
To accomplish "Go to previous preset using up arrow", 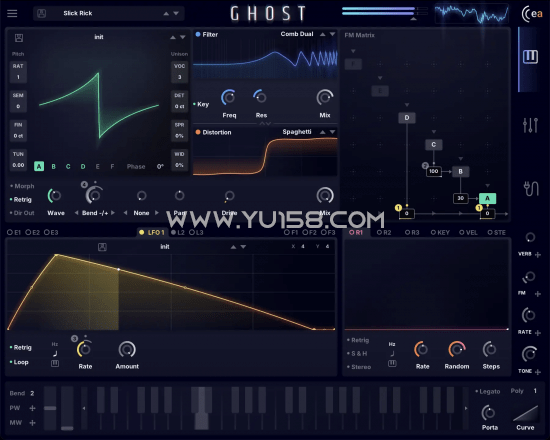I will (x=166, y=14).
